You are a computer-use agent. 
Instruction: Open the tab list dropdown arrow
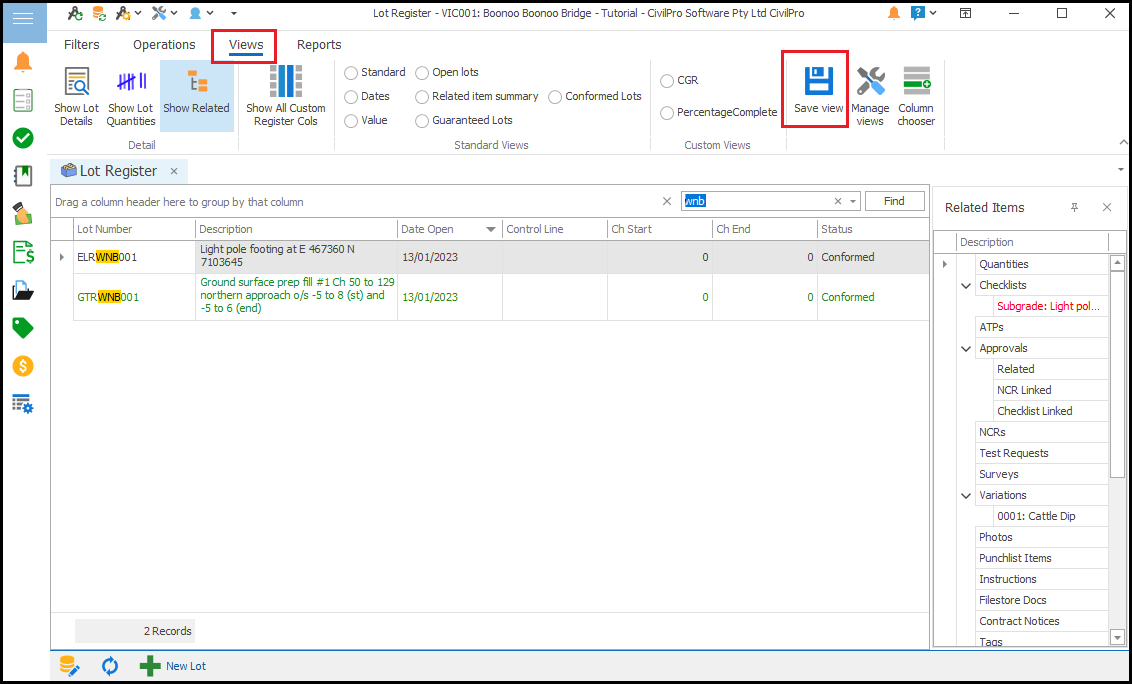point(1120,170)
